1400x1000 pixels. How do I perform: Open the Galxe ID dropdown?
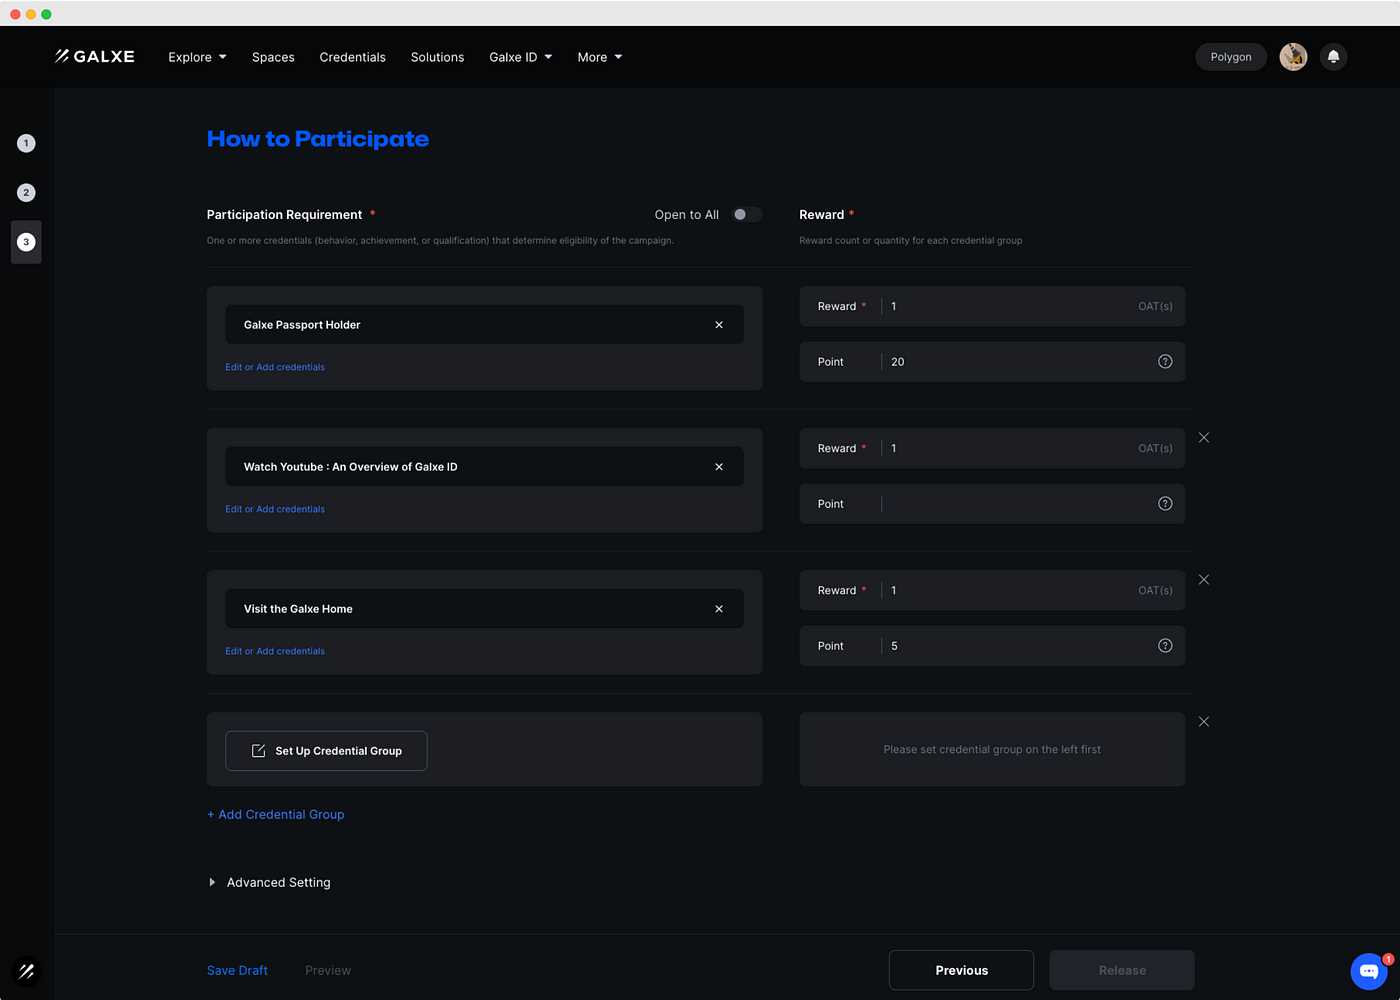521,57
